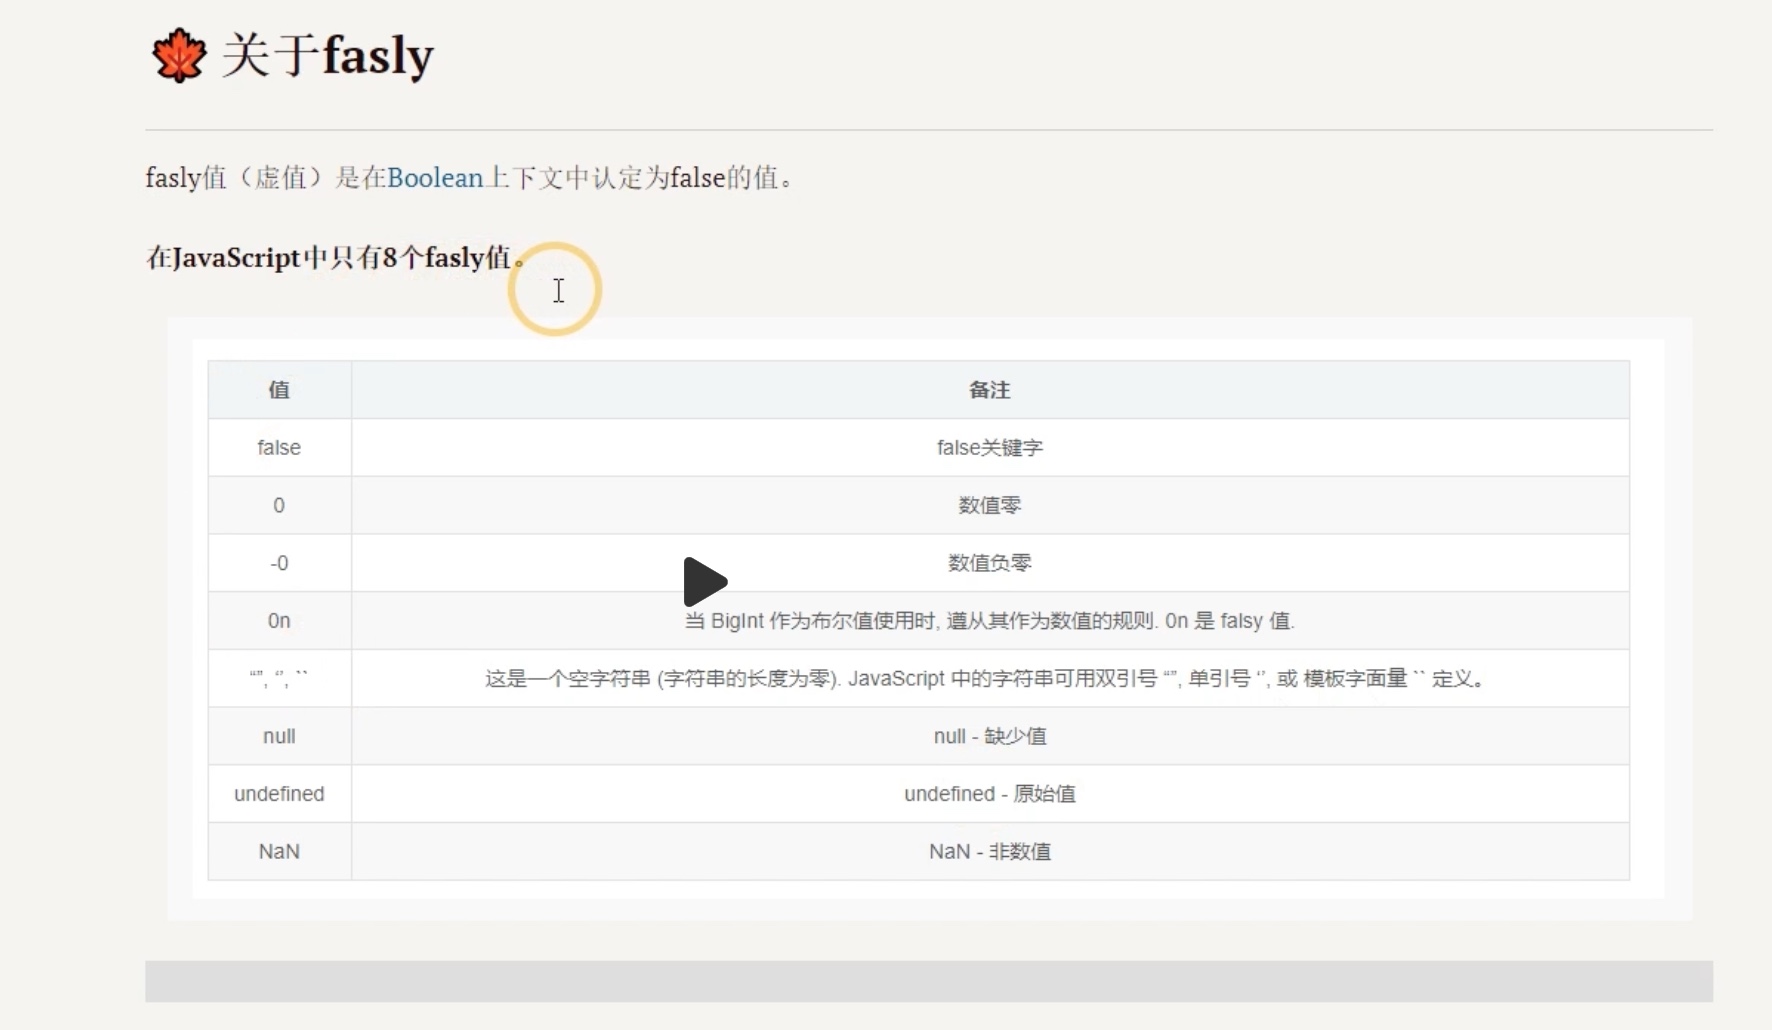The height and width of the screenshot is (1030, 1772).
Task: Select the '值' column header
Action: coord(279,390)
